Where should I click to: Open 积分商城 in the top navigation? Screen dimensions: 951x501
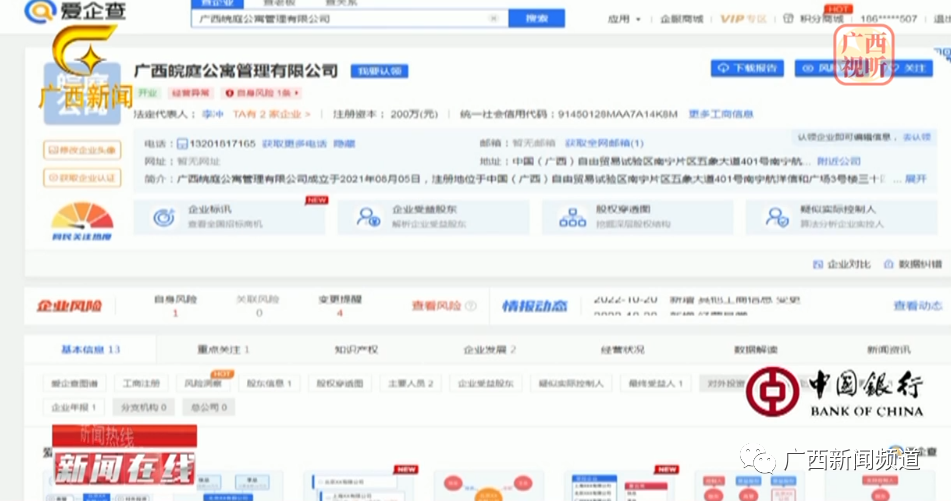click(821, 19)
